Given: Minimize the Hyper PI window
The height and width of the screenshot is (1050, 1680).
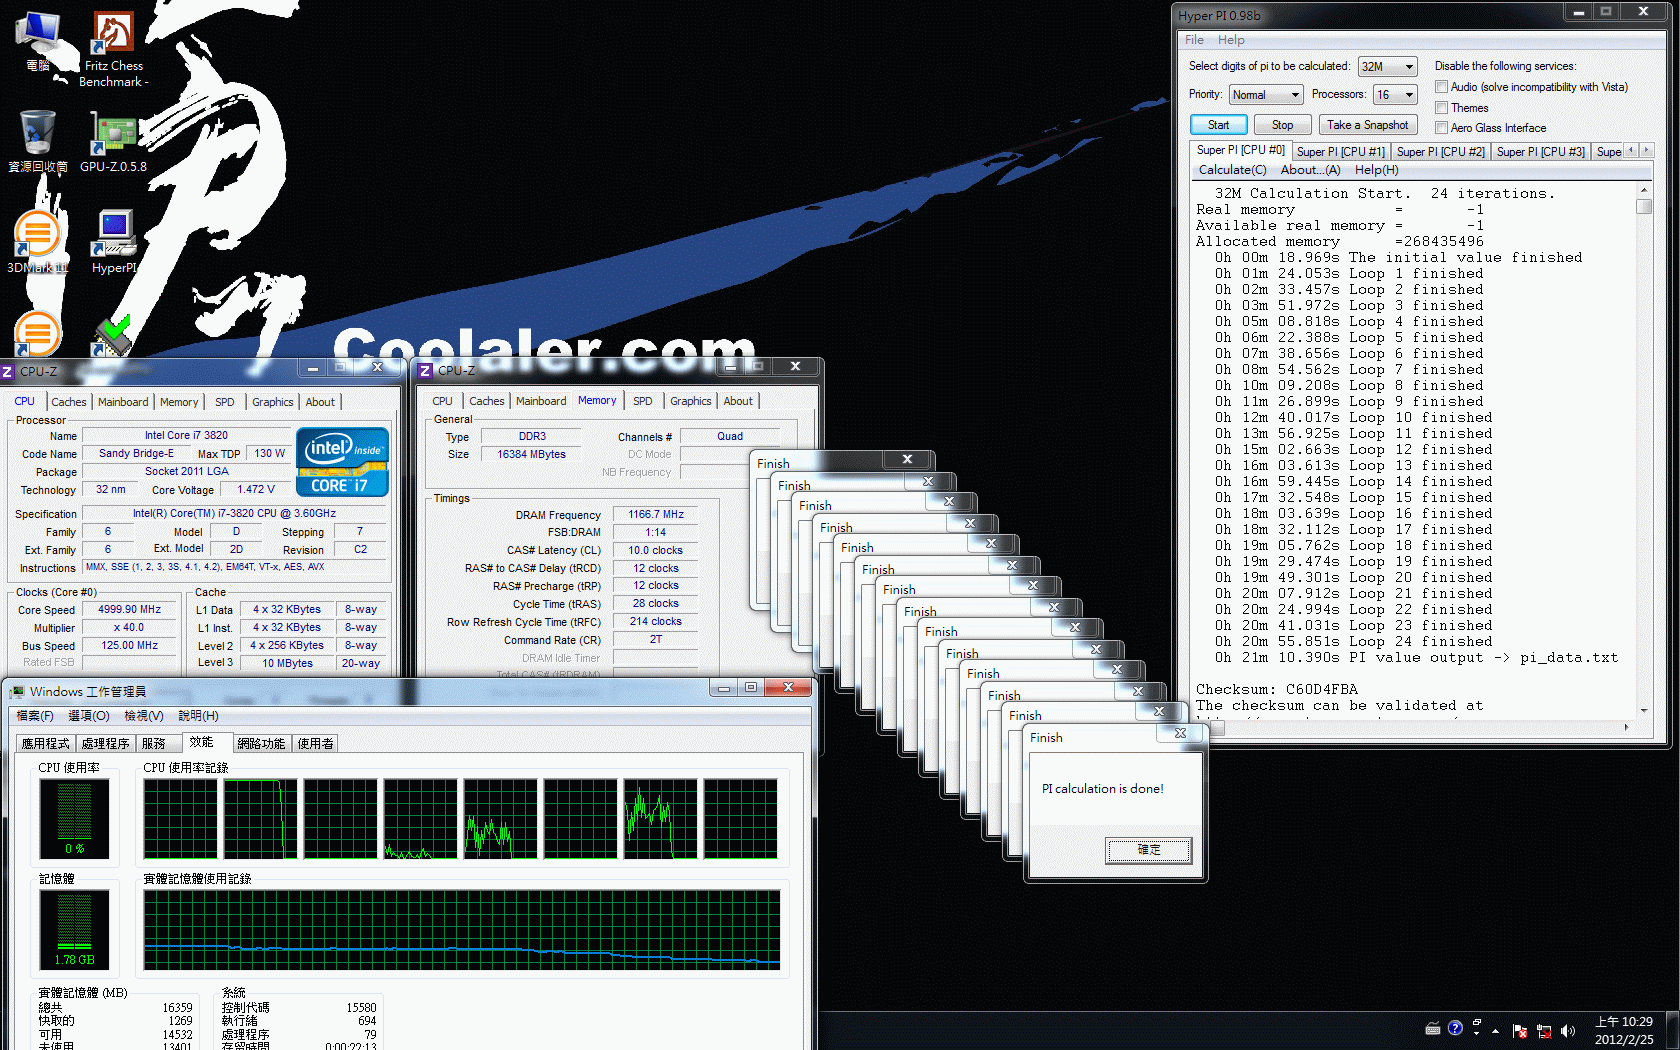Looking at the screenshot, I should point(1578,12).
